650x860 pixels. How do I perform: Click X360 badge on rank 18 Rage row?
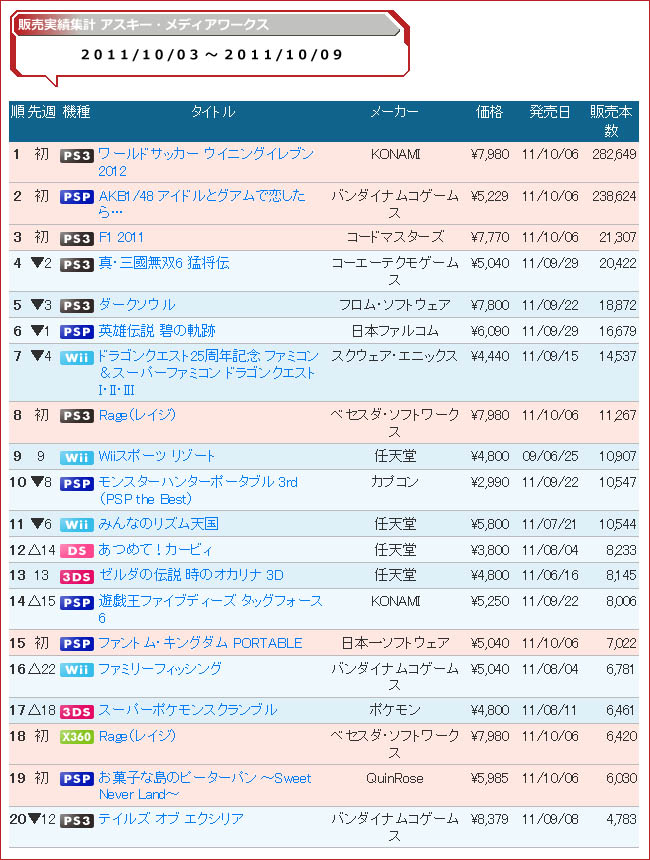pyautogui.click(x=77, y=737)
